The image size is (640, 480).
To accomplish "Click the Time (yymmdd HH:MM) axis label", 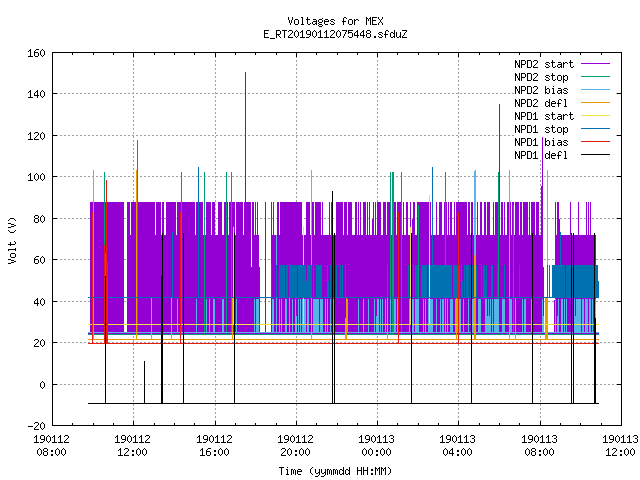I will 335,471.
